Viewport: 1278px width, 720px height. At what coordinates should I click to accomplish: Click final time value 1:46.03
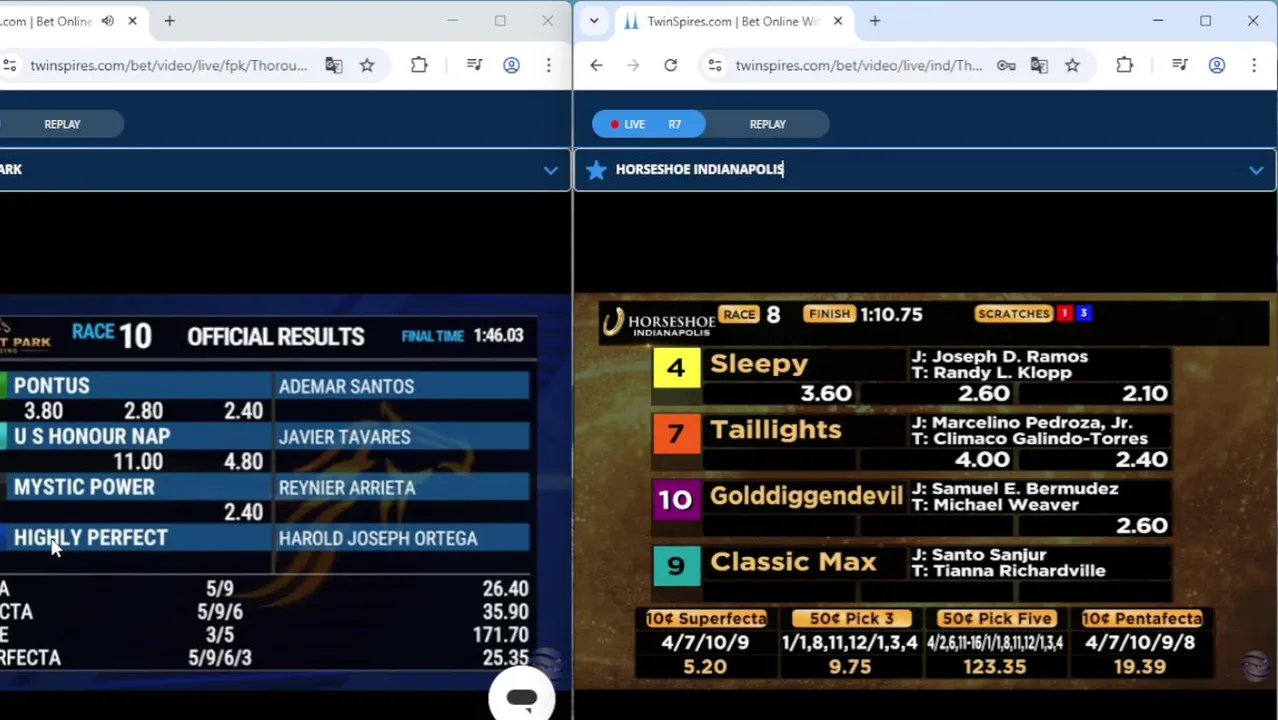point(499,336)
